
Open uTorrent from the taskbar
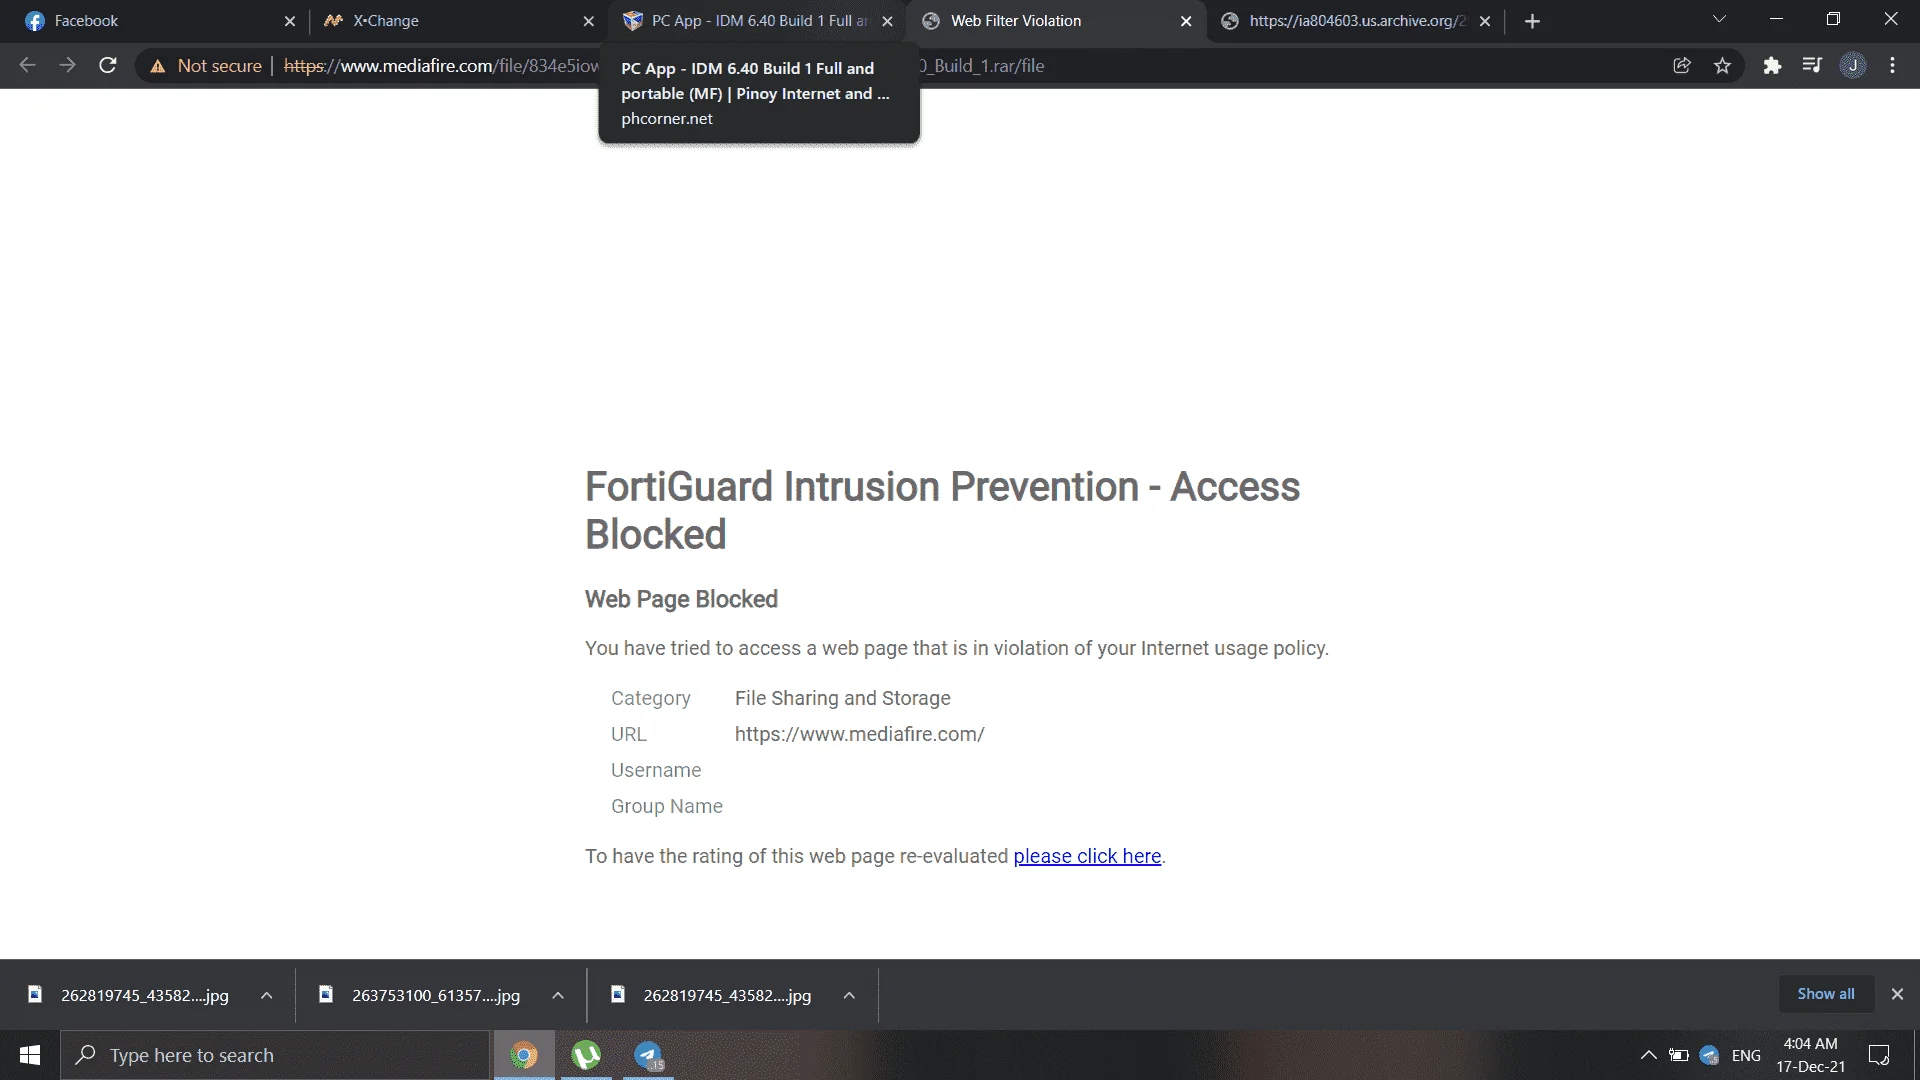(x=586, y=1055)
